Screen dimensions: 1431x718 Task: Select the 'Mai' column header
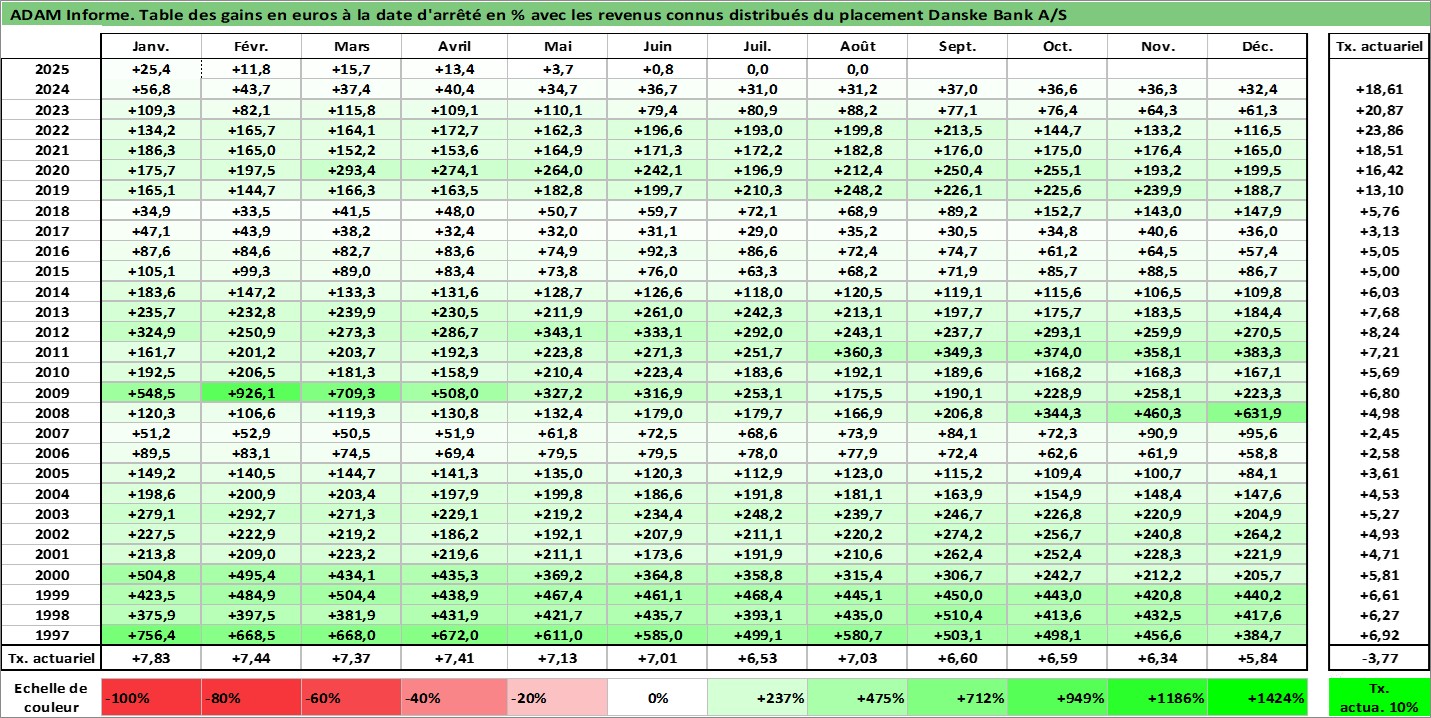(557, 47)
